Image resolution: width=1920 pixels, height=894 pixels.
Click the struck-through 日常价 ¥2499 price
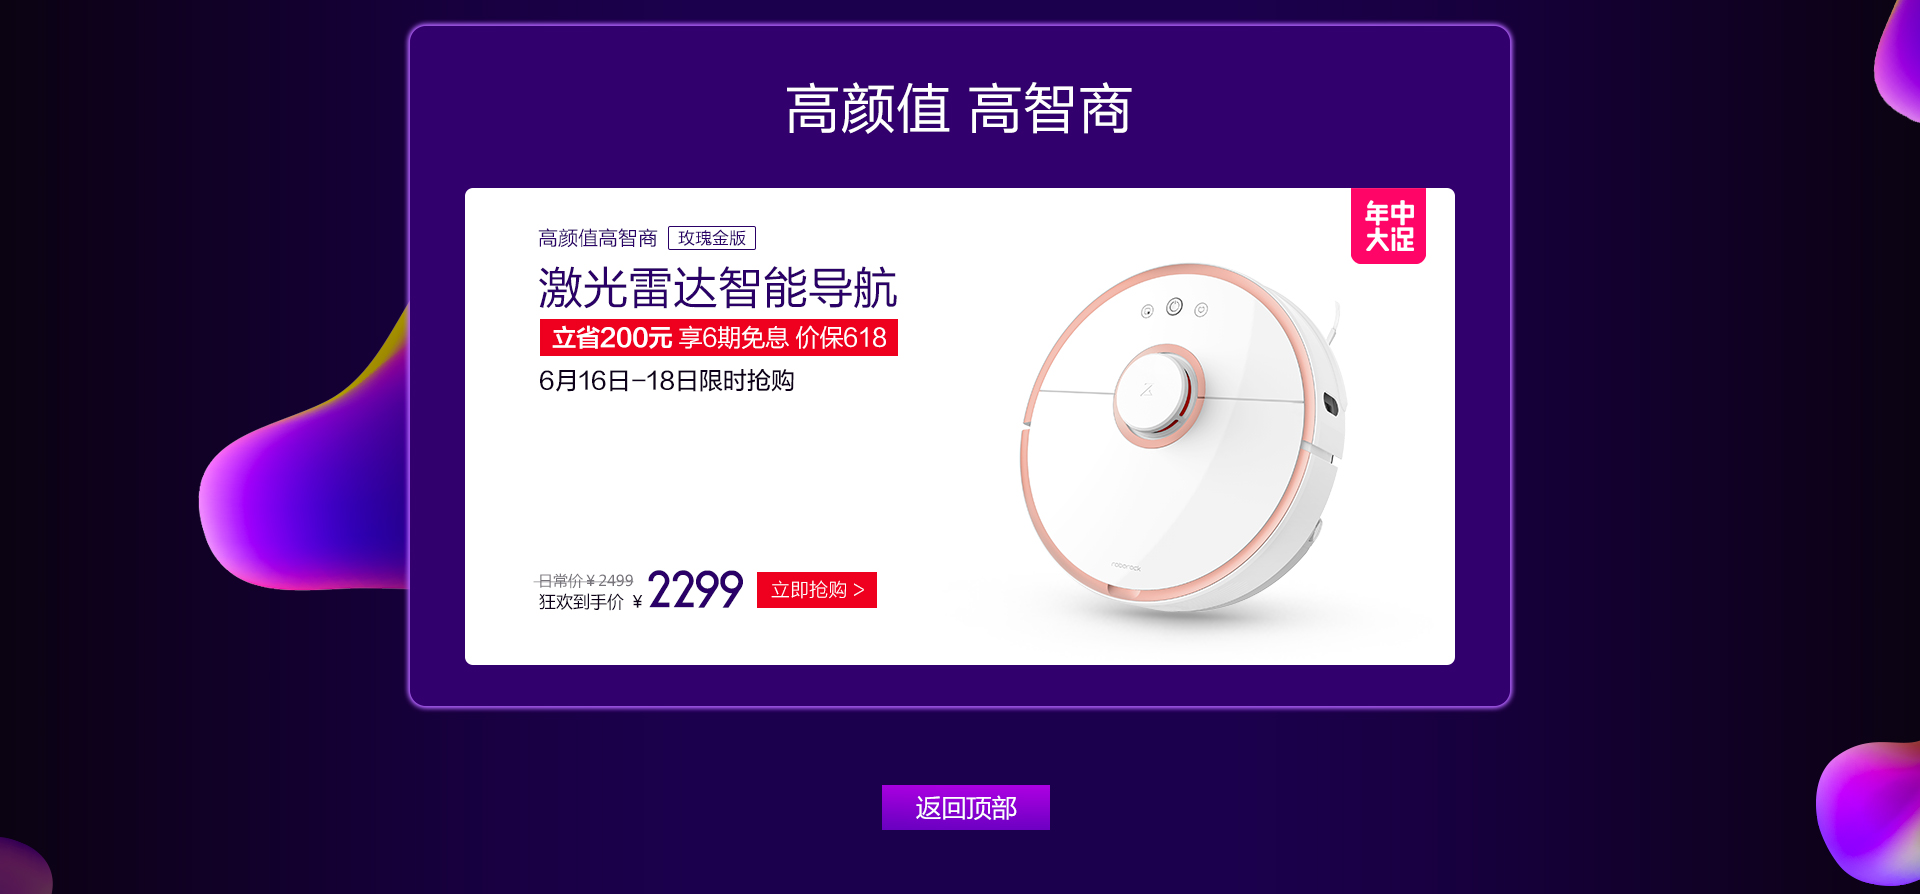point(585,581)
